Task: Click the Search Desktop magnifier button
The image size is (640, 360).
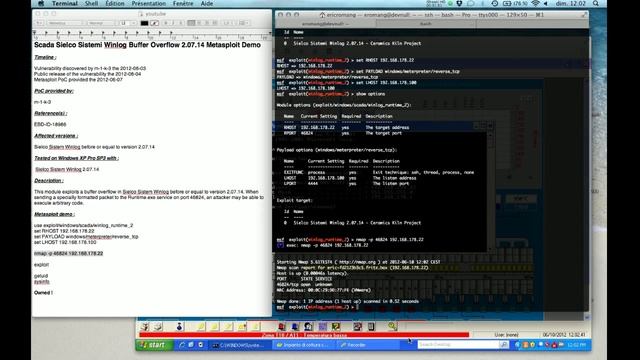Action: tap(504, 345)
